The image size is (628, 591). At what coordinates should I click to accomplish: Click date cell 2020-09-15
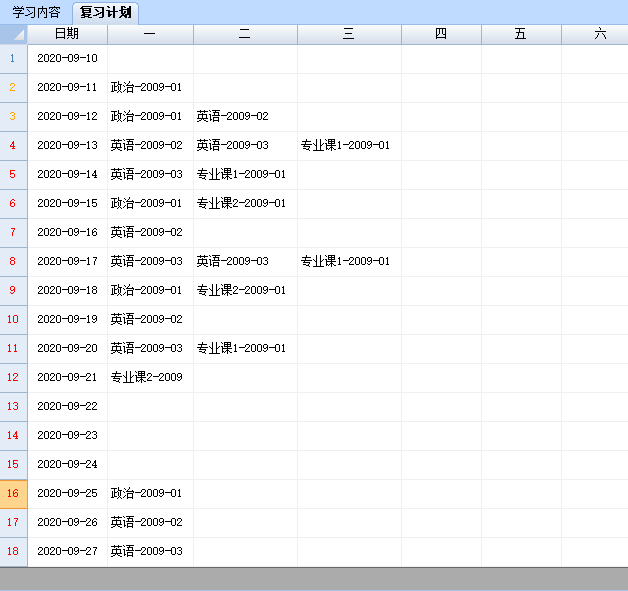pyautogui.click(x=67, y=204)
